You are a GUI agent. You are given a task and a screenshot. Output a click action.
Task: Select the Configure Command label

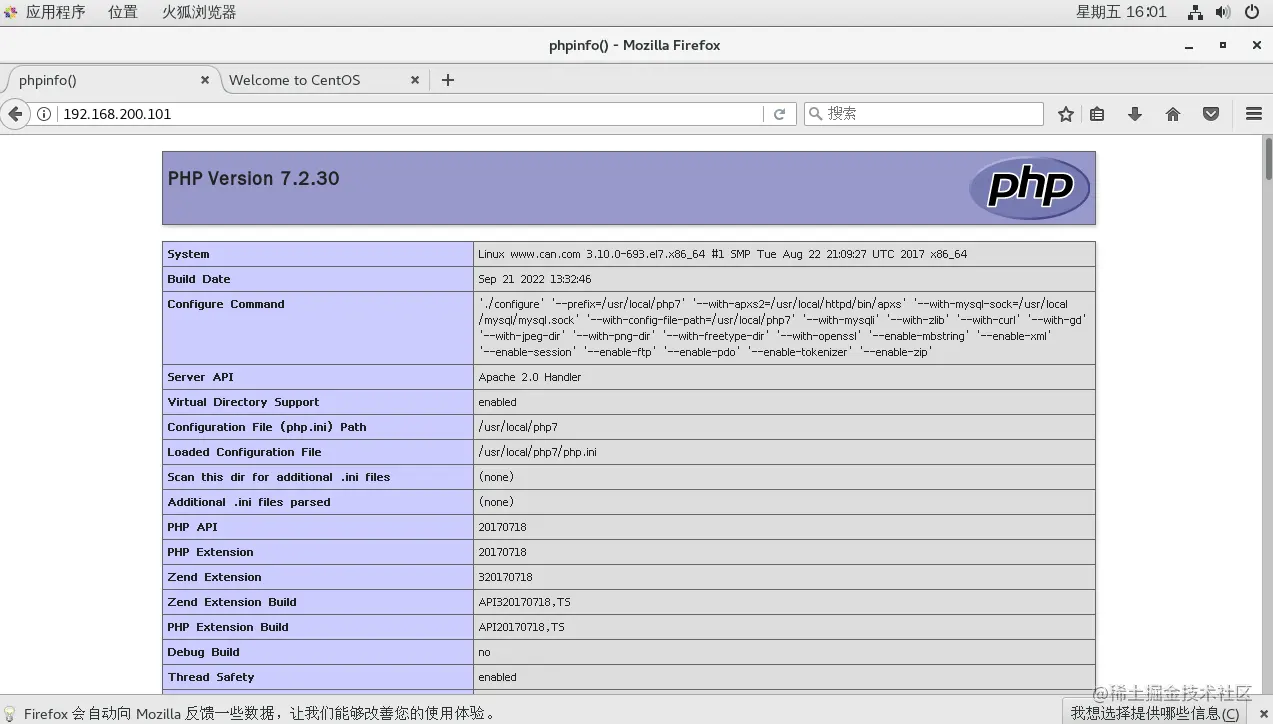click(226, 304)
